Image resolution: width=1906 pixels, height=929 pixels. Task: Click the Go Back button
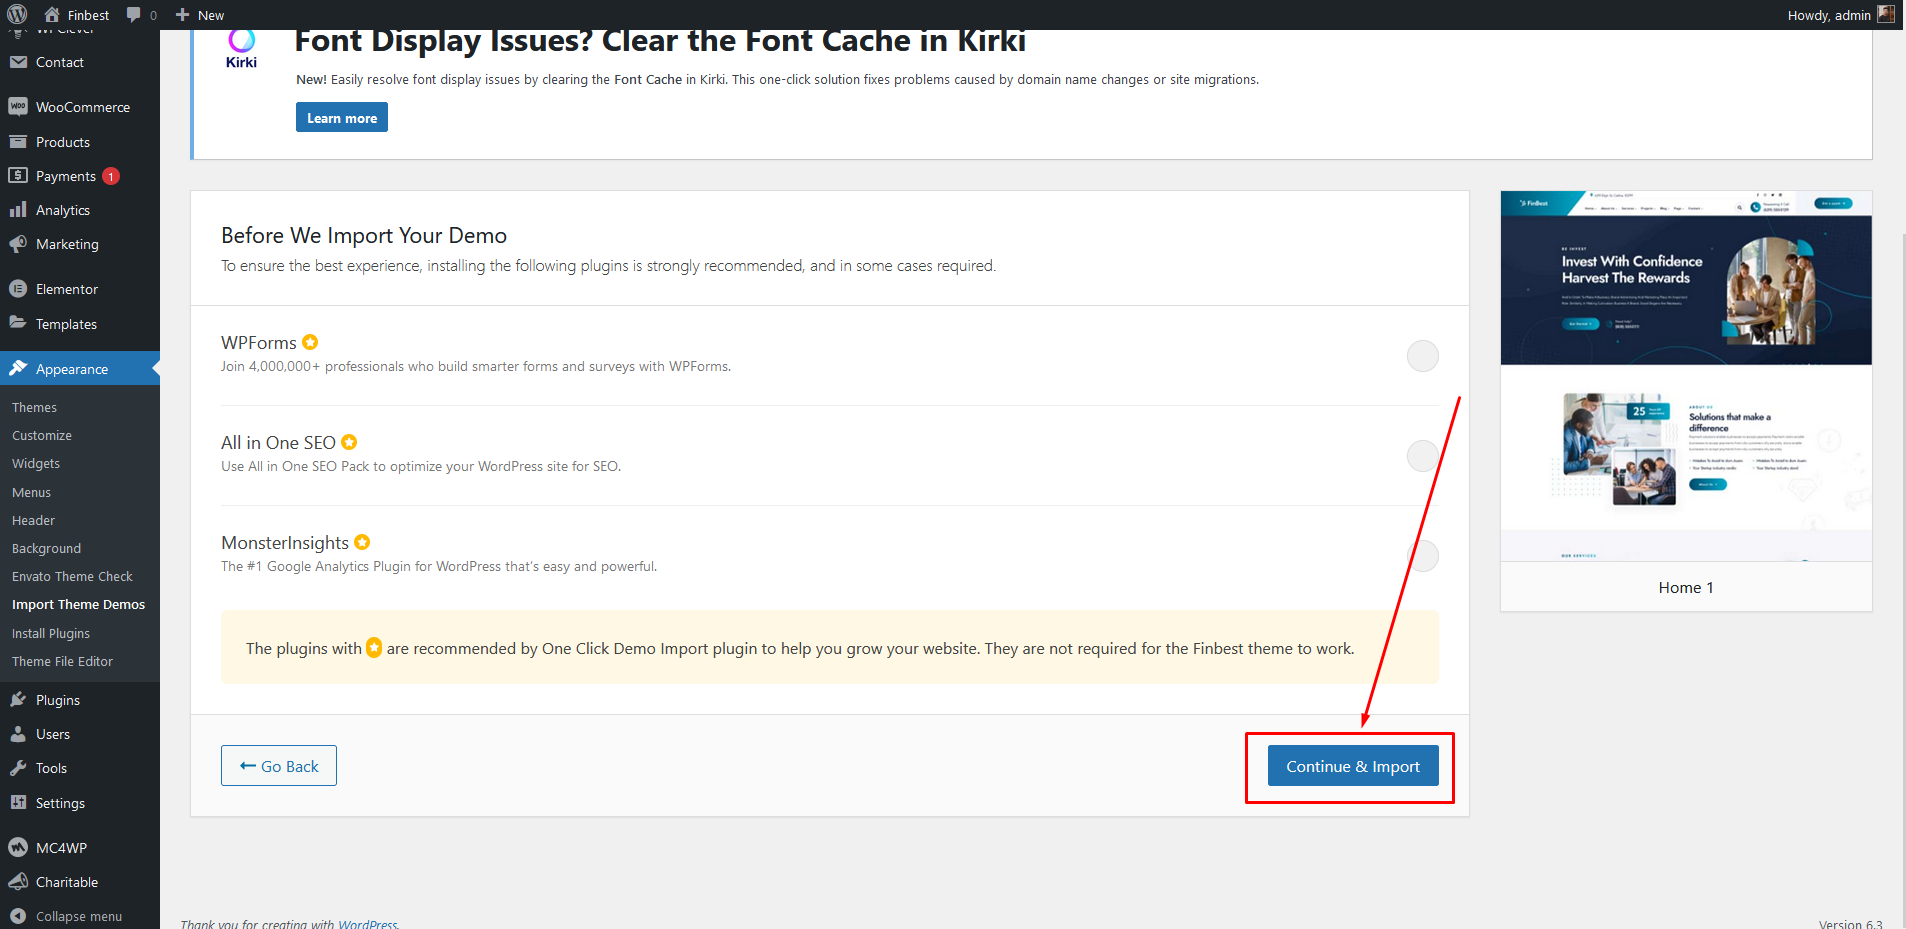pyautogui.click(x=279, y=766)
